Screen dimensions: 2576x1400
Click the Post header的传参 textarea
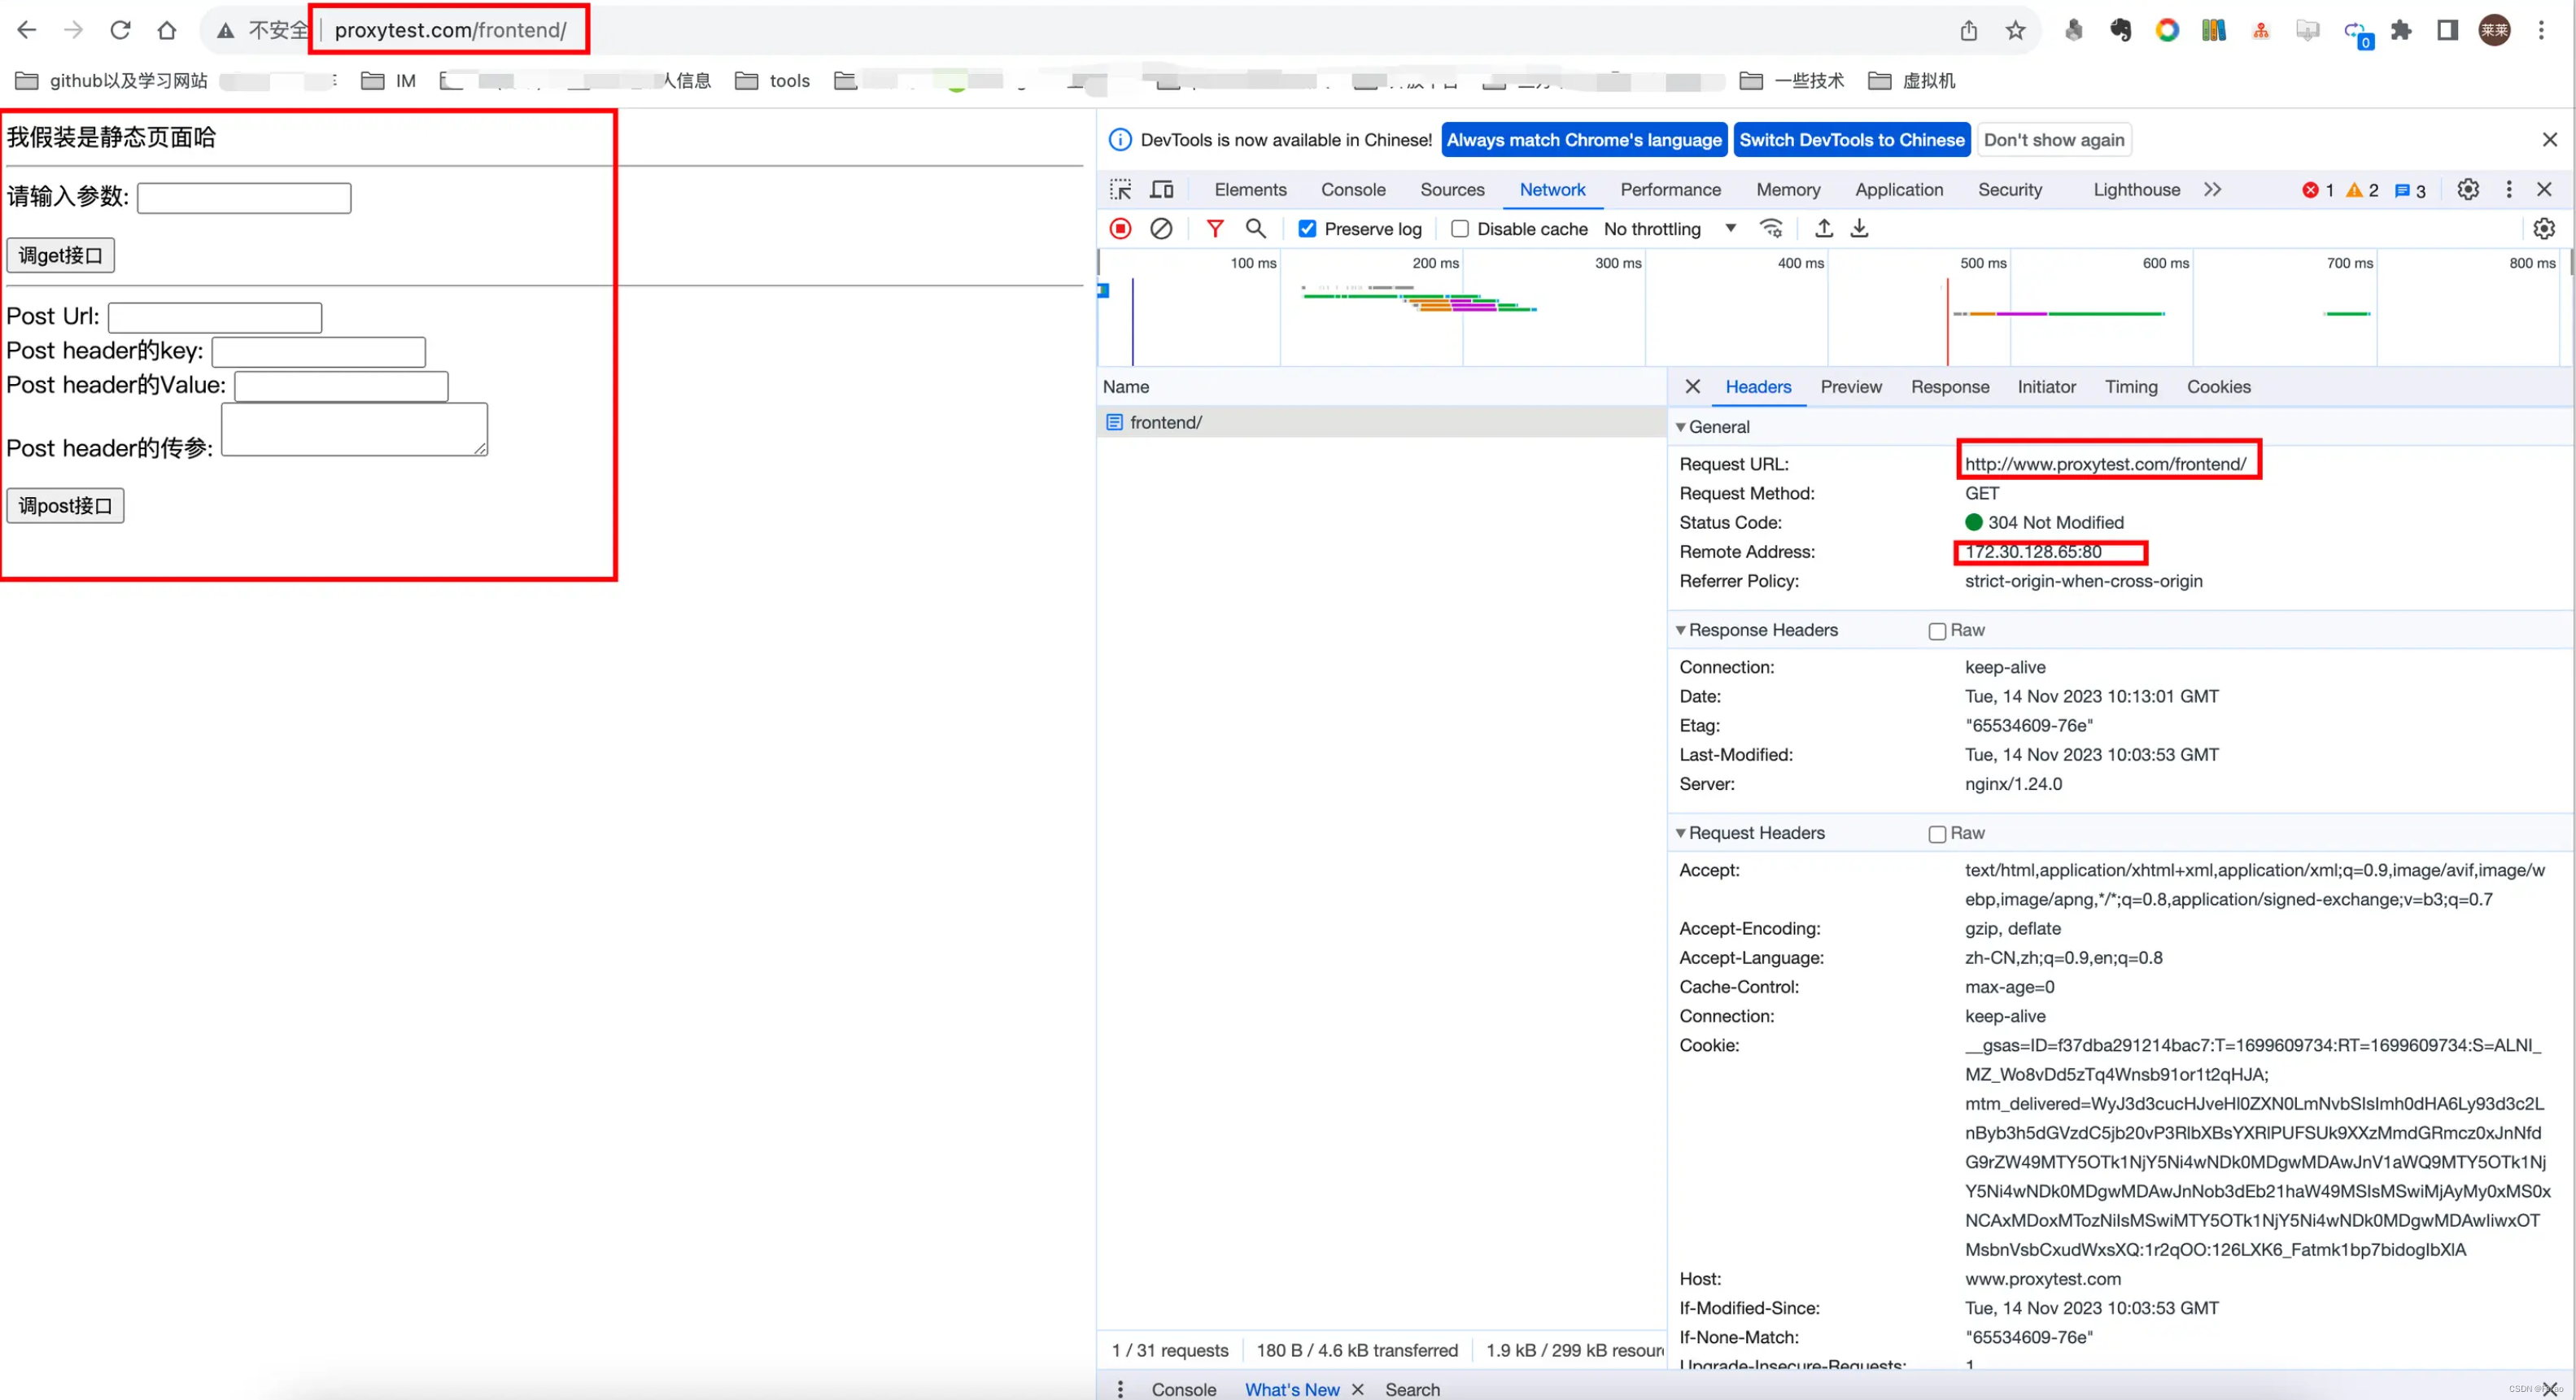pos(354,429)
